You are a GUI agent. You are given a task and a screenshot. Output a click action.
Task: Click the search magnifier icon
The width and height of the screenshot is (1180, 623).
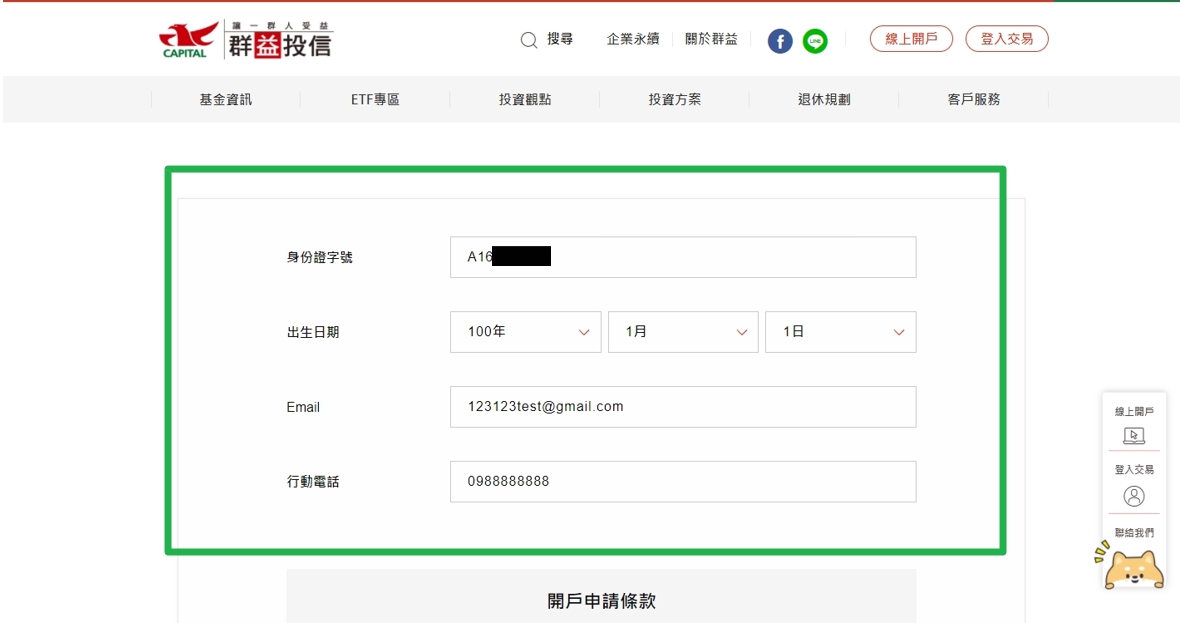[x=529, y=40]
